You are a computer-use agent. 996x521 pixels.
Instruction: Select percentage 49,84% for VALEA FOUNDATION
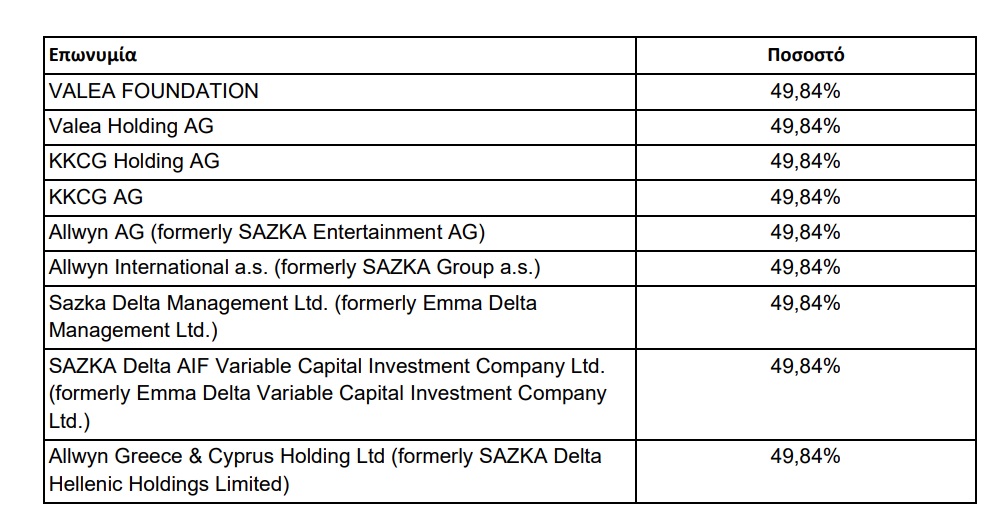point(805,91)
